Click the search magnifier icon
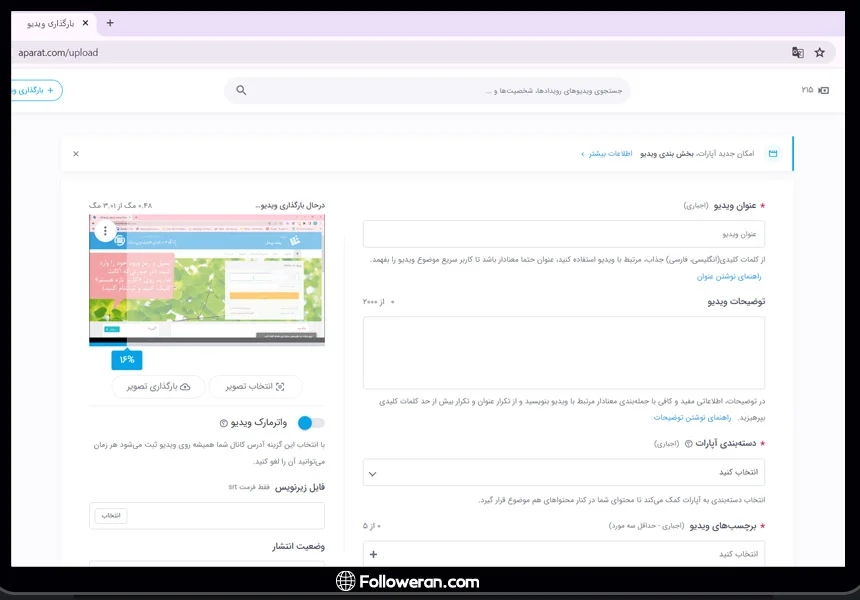 pyautogui.click(x=241, y=90)
